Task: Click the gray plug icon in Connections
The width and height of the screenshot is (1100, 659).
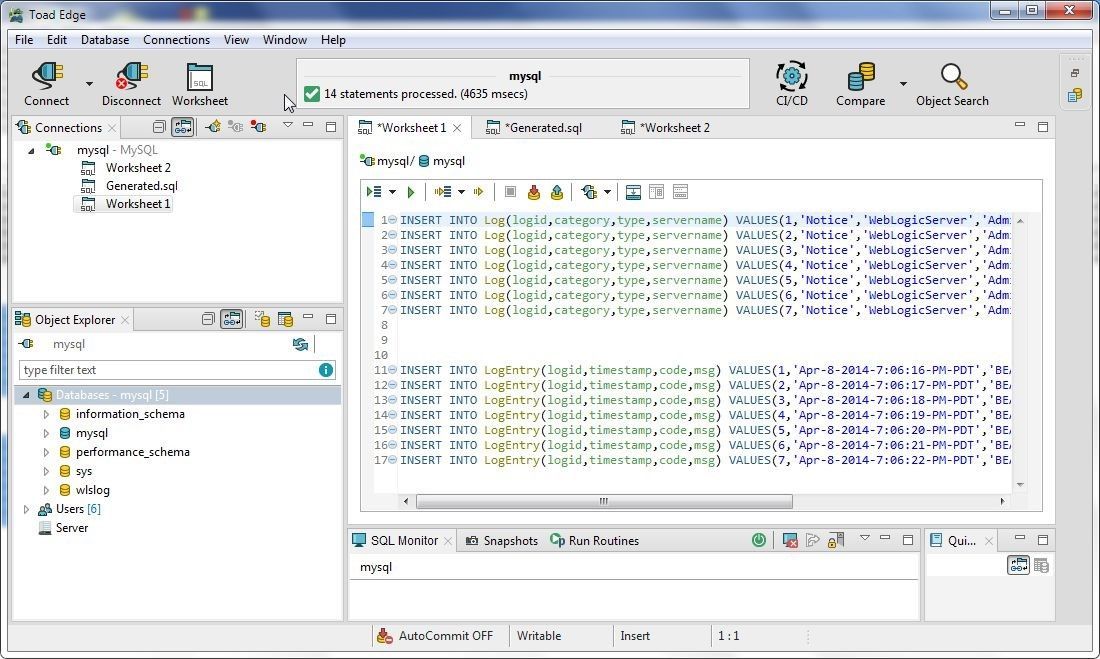Action: 236,127
